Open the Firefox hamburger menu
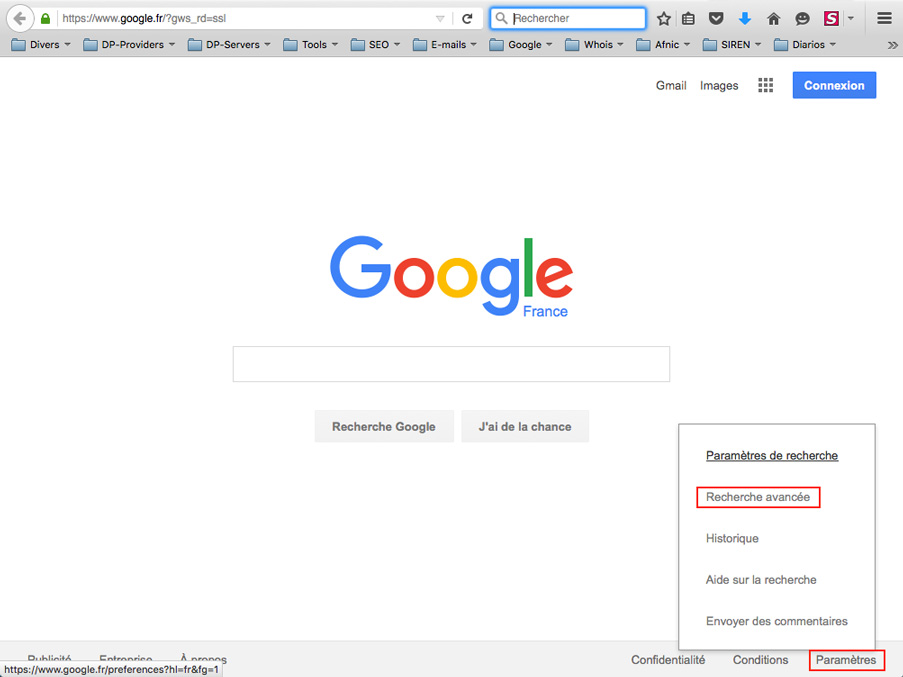The height and width of the screenshot is (677, 903). tap(885, 18)
